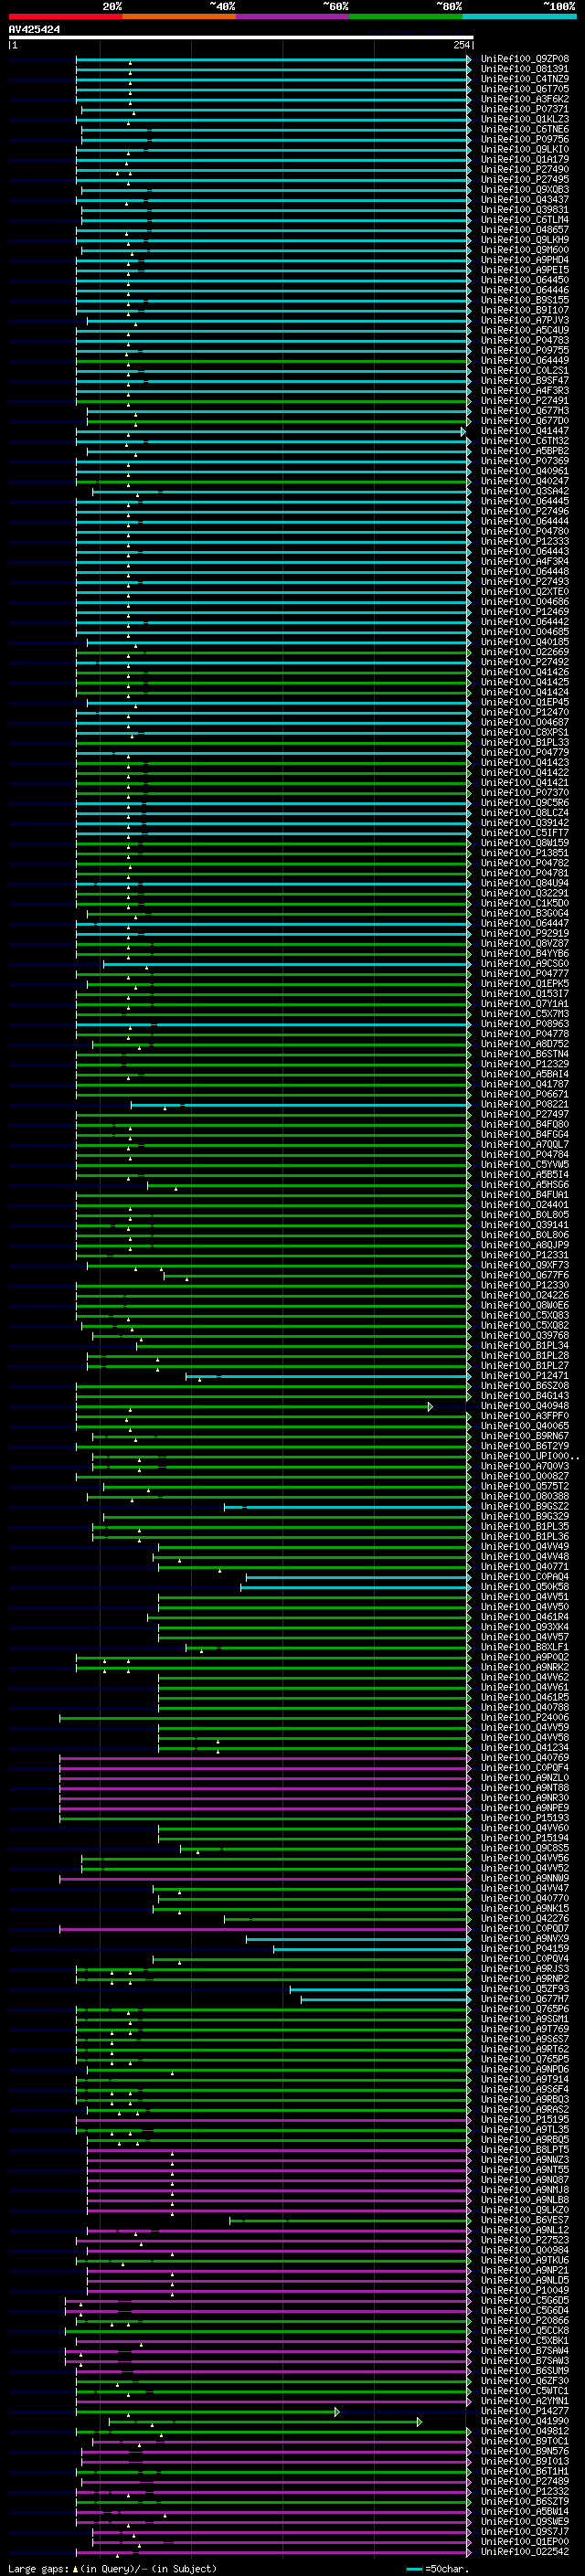Select the UniRef100_O48657 label
This screenshot has width=585, height=2576.
[x=525, y=230]
